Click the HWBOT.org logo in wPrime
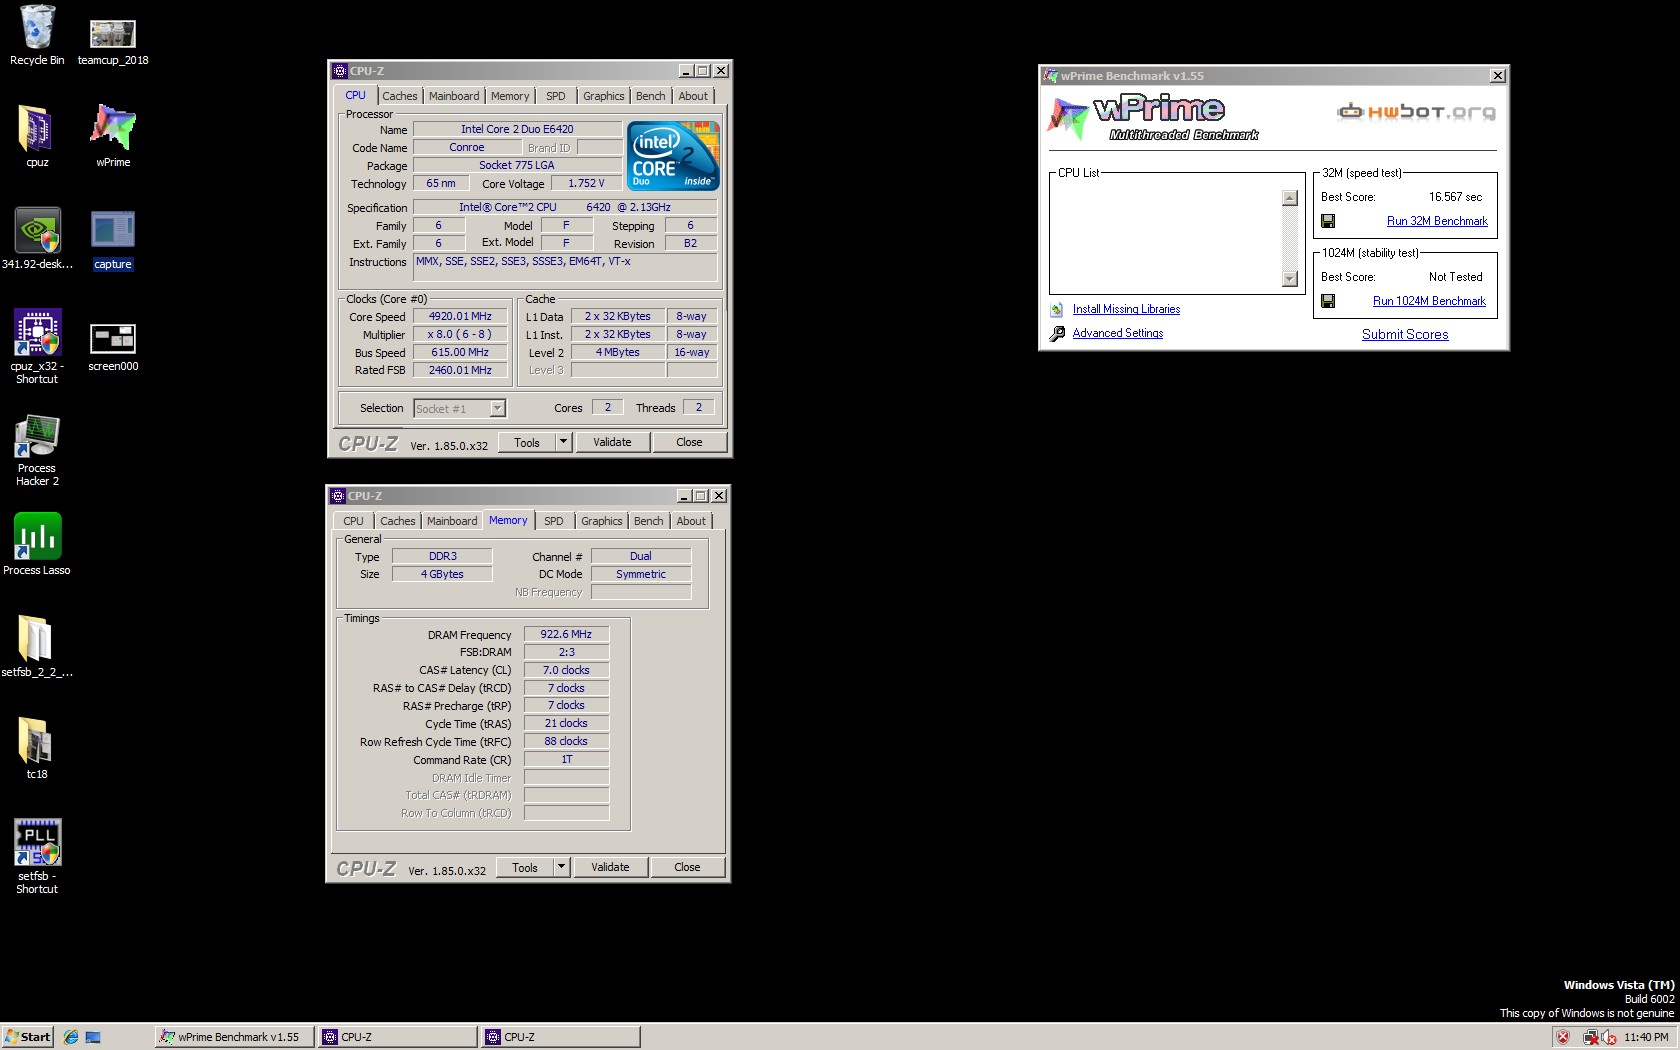This screenshot has width=1680, height=1050. coord(1416,111)
